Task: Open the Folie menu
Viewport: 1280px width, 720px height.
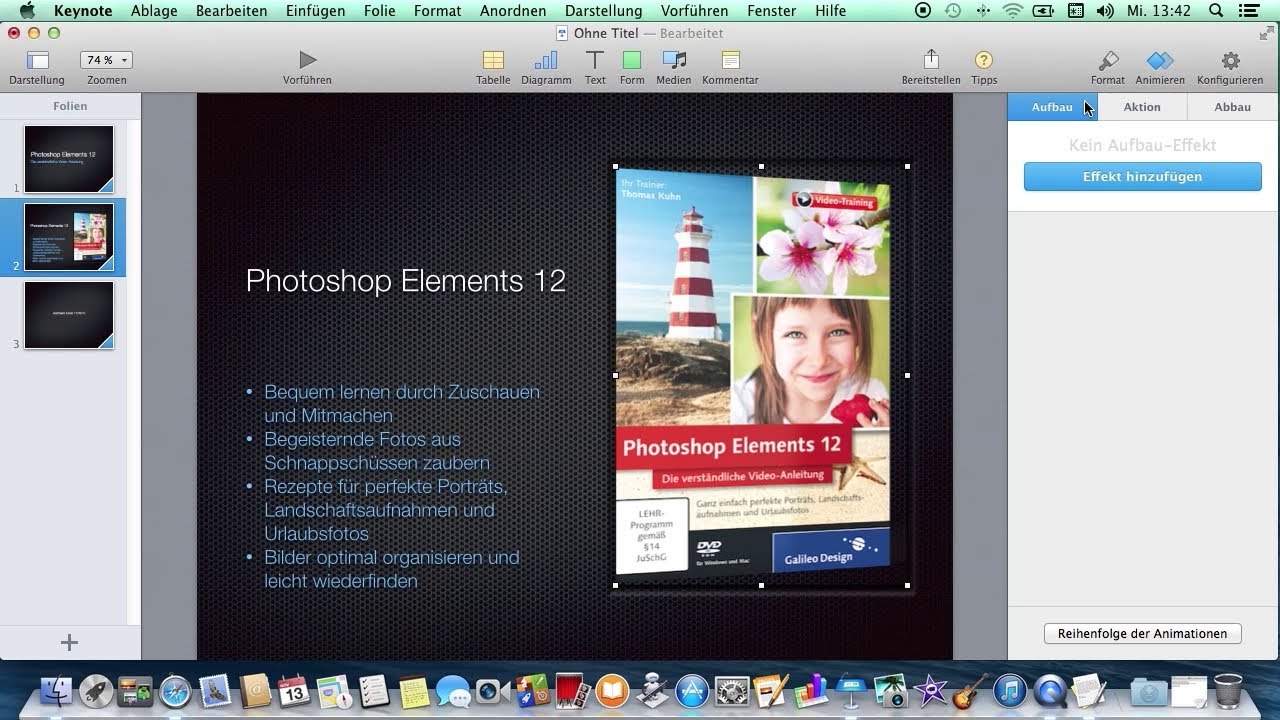Action: (380, 11)
